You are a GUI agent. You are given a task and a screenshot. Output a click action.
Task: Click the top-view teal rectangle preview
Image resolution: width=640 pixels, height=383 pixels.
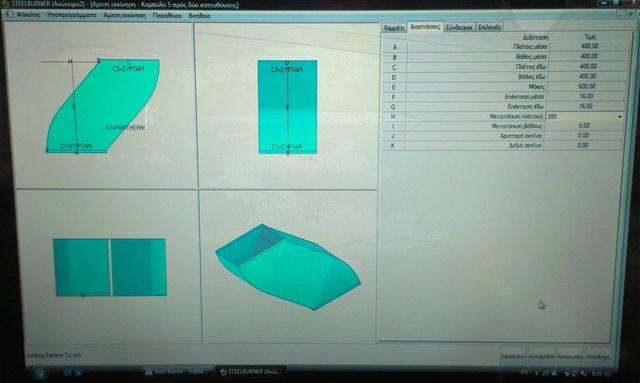[x=287, y=107]
